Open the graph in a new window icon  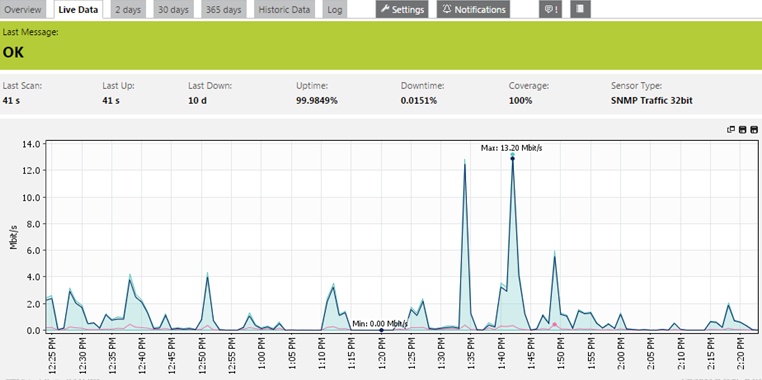click(730, 130)
